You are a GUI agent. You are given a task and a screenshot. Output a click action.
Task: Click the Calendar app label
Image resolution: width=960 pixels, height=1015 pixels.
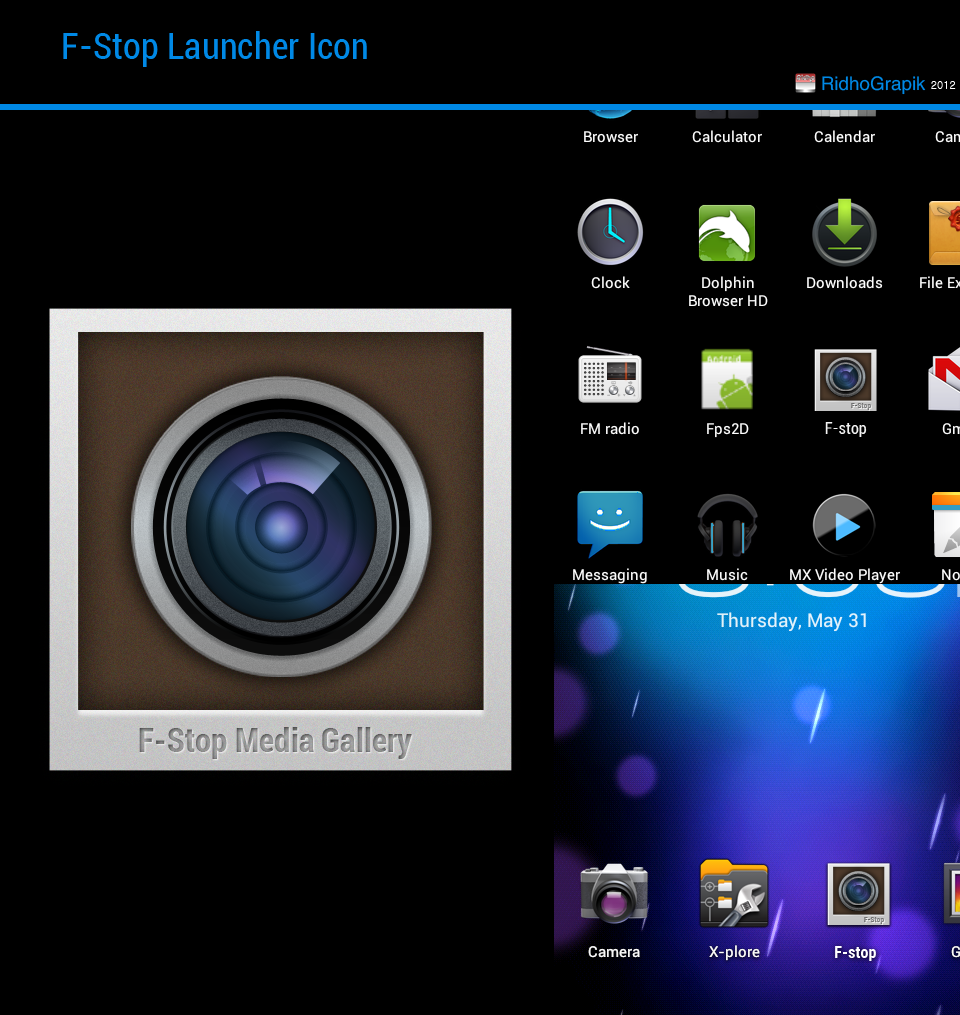click(844, 137)
